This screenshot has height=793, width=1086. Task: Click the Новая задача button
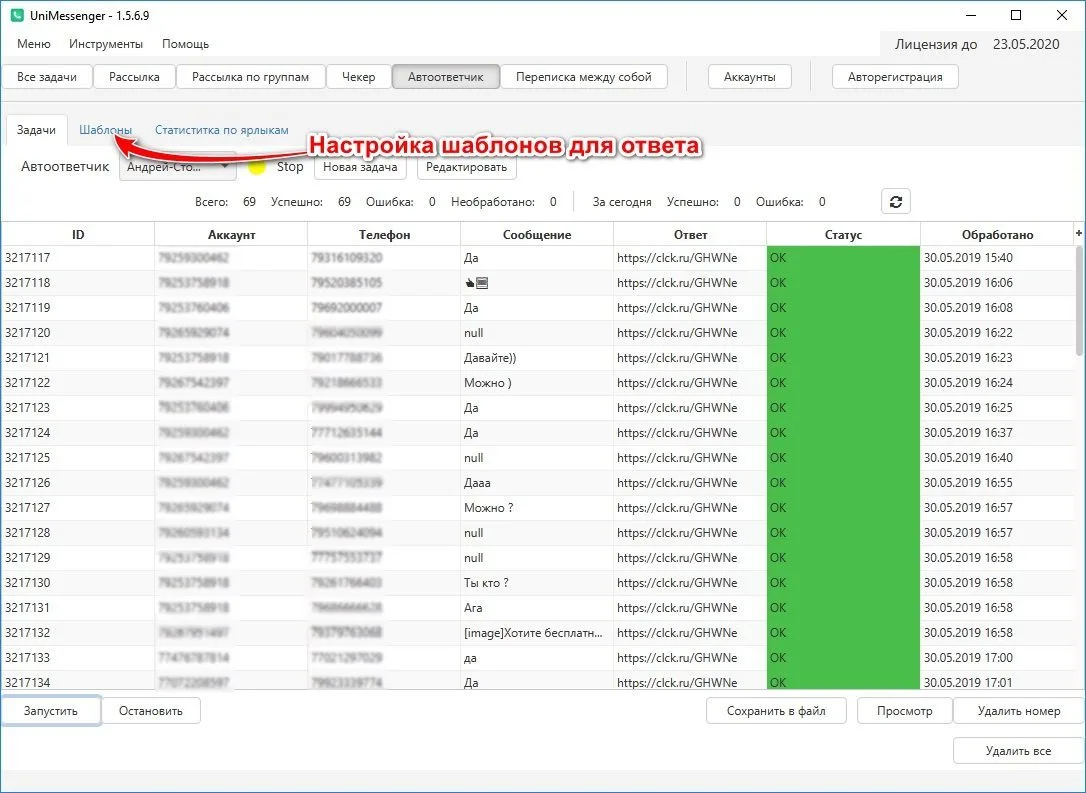360,167
